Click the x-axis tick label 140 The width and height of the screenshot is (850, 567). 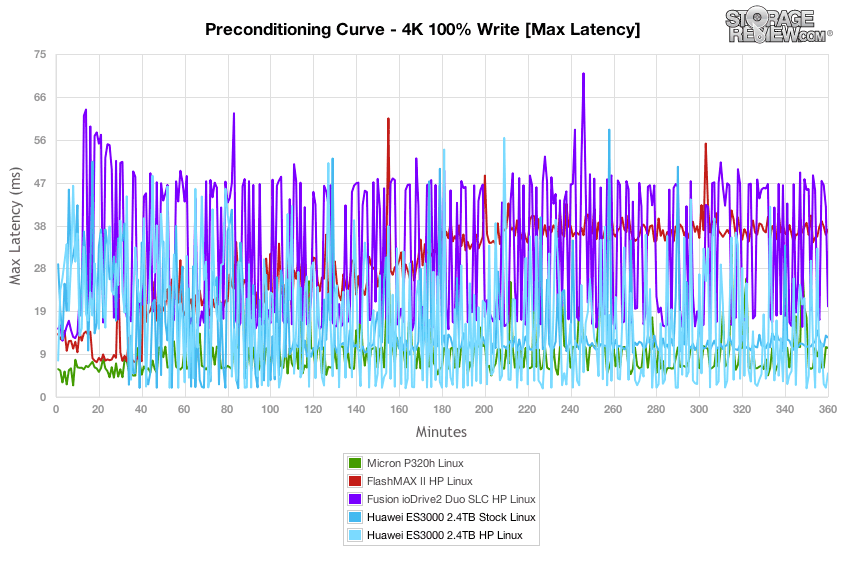point(356,409)
